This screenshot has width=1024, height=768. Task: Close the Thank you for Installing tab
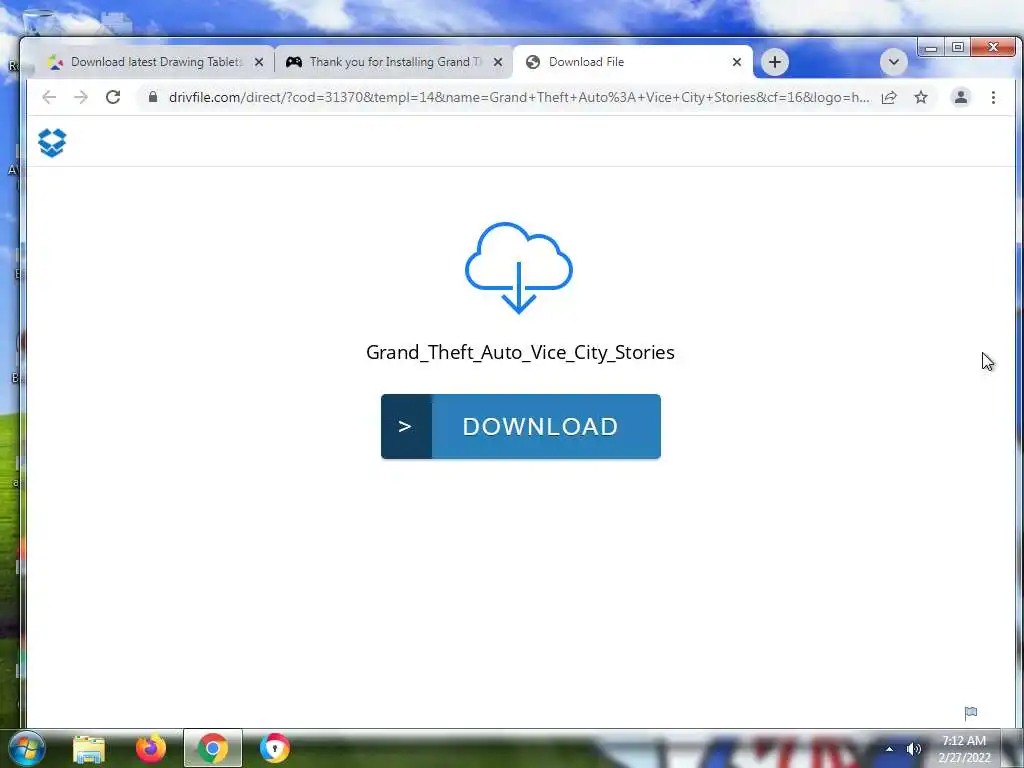click(498, 62)
